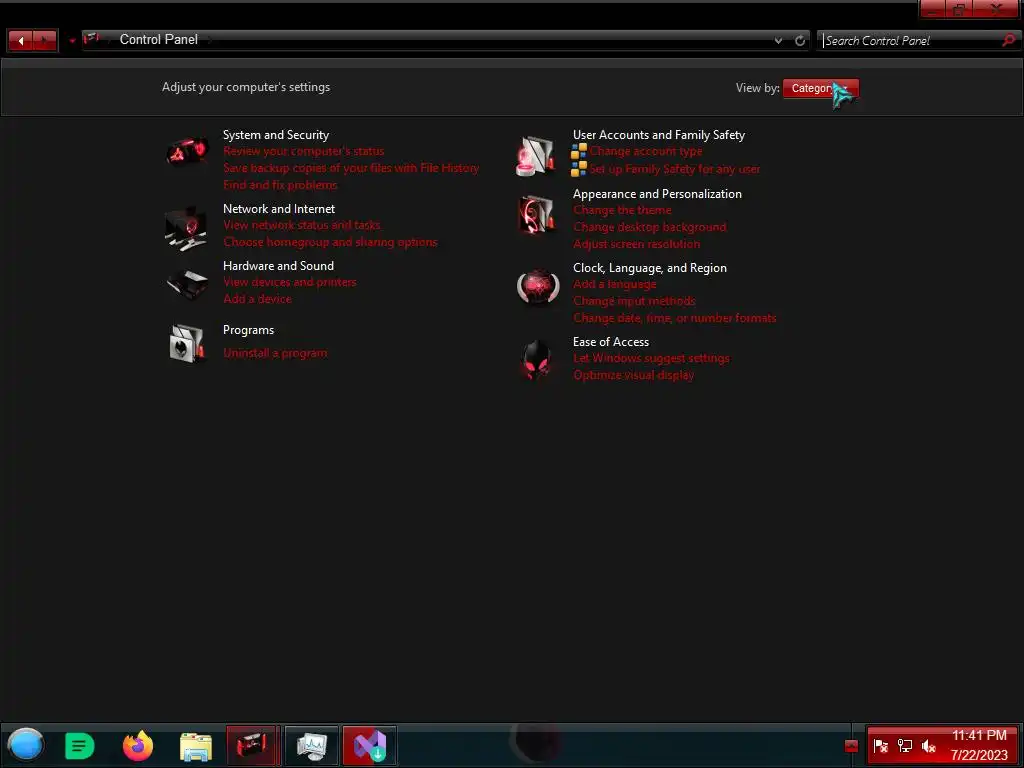Open the Hardware and Sound icon

[x=187, y=284]
